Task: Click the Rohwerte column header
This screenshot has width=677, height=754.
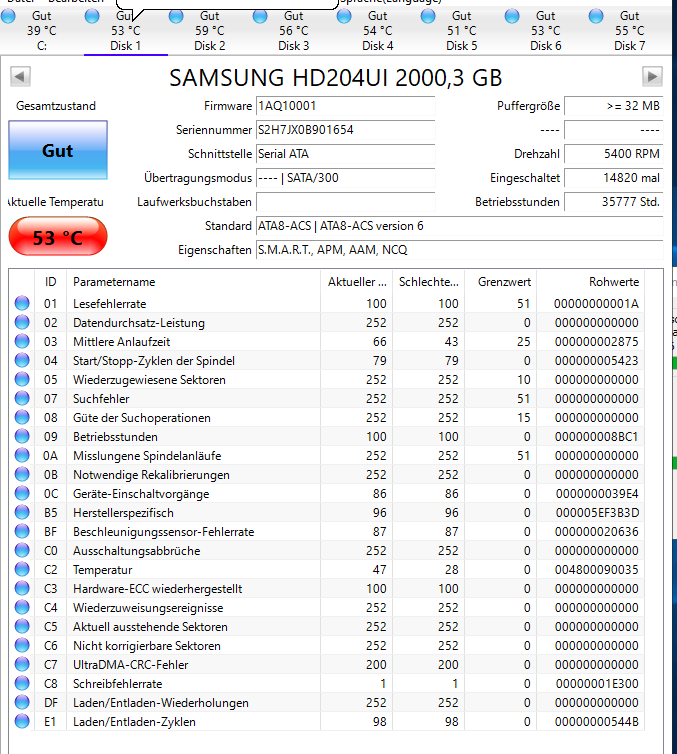Action: [590, 282]
